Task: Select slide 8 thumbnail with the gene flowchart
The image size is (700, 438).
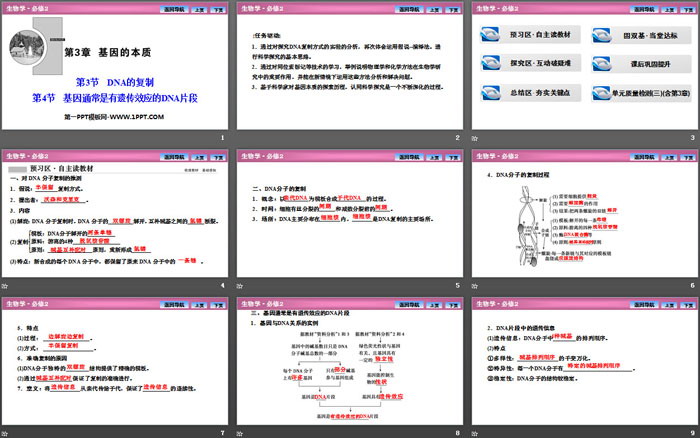Action: tap(349, 364)
